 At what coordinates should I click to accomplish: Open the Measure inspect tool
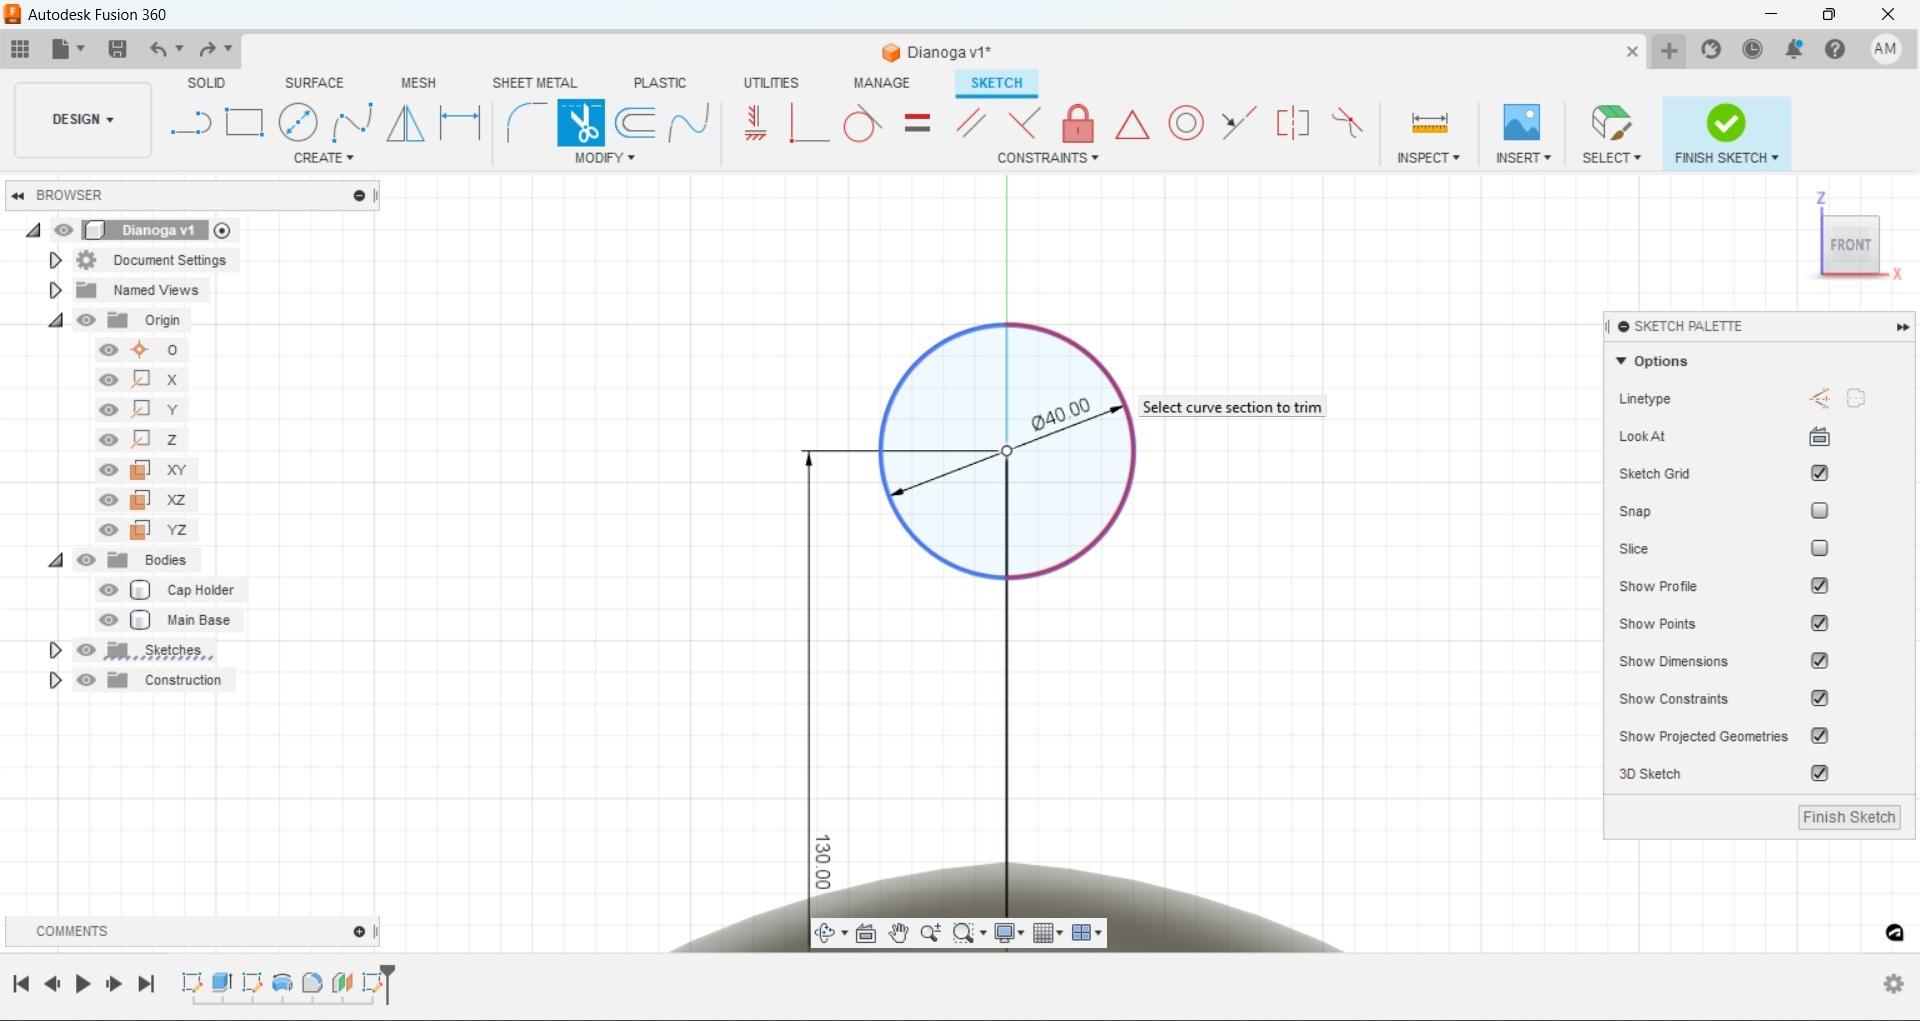[1429, 123]
